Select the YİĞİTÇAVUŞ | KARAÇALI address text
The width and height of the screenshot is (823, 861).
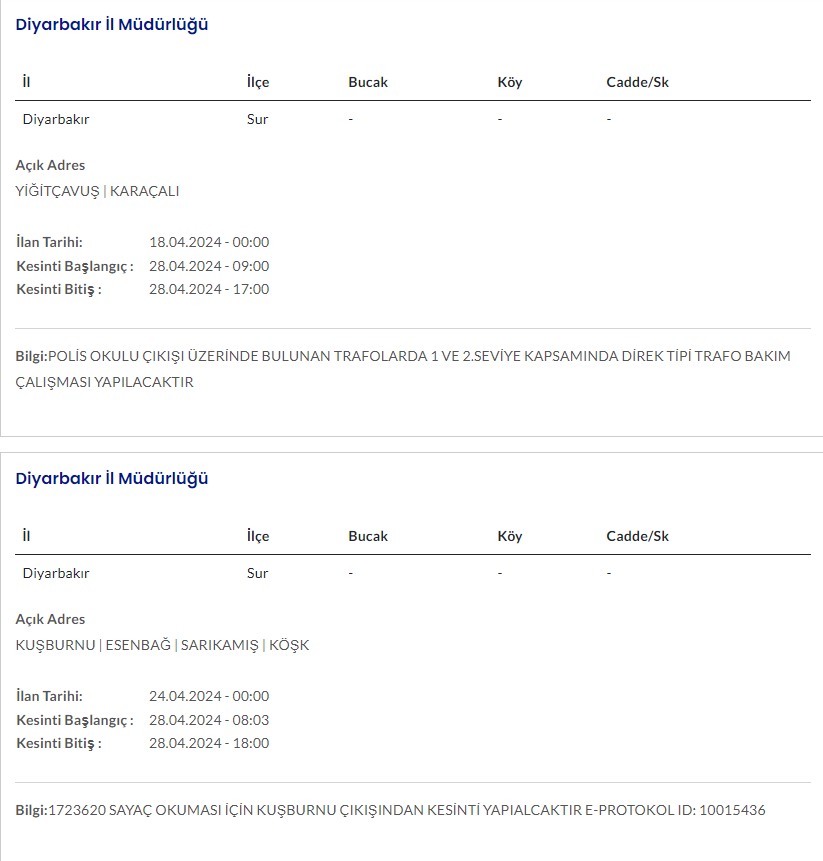(97, 191)
